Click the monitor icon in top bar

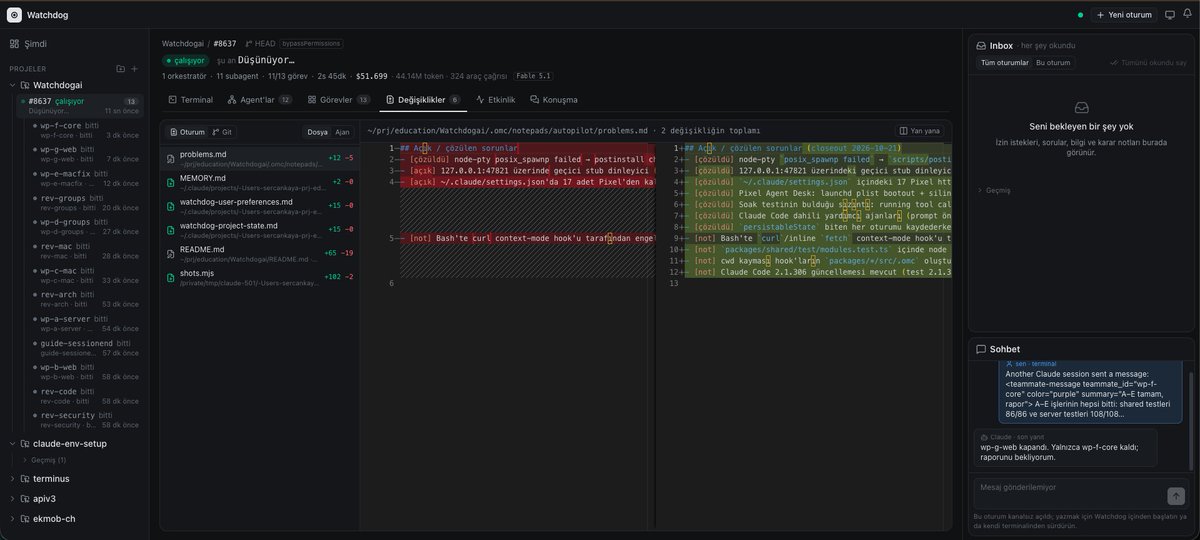(1170, 15)
